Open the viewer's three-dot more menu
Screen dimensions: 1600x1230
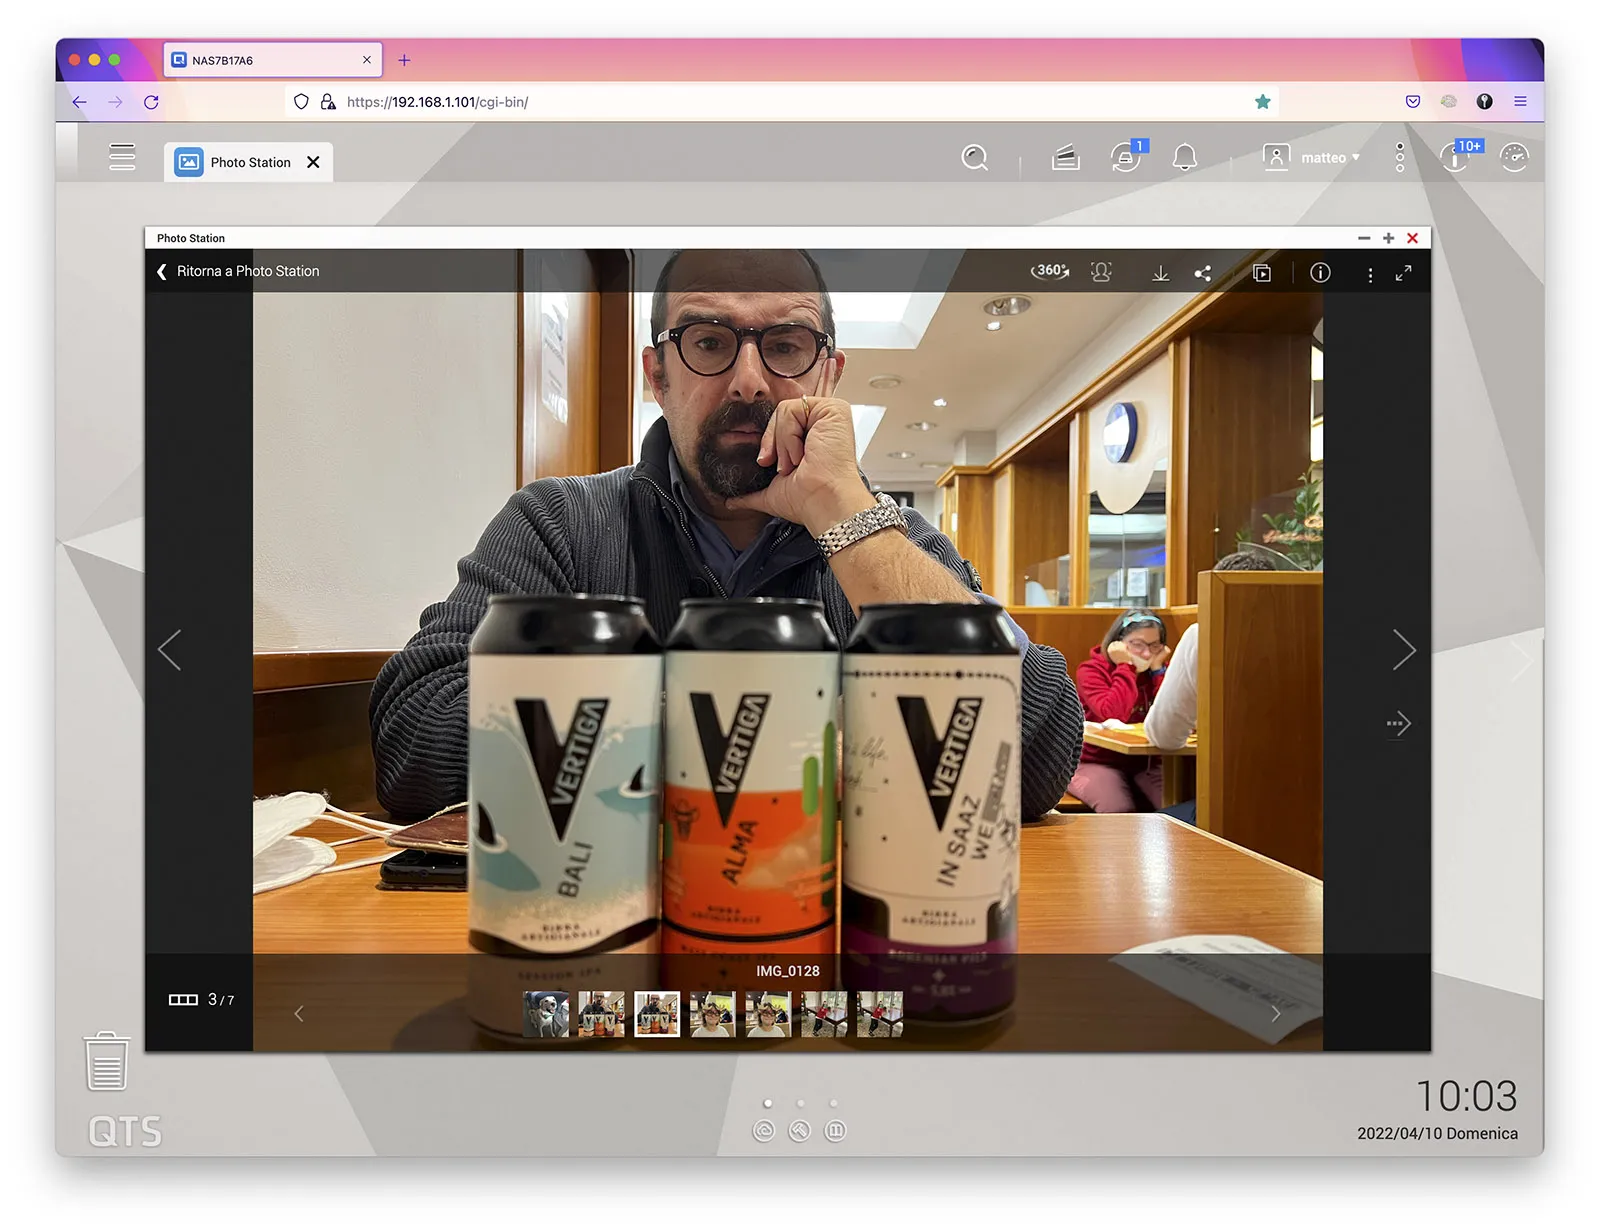(1370, 274)
